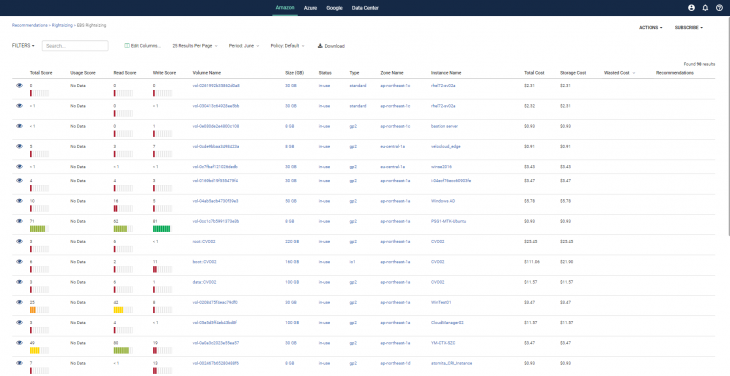Sort by Storage Cost column header
The image size is (730, 376).
573,73
